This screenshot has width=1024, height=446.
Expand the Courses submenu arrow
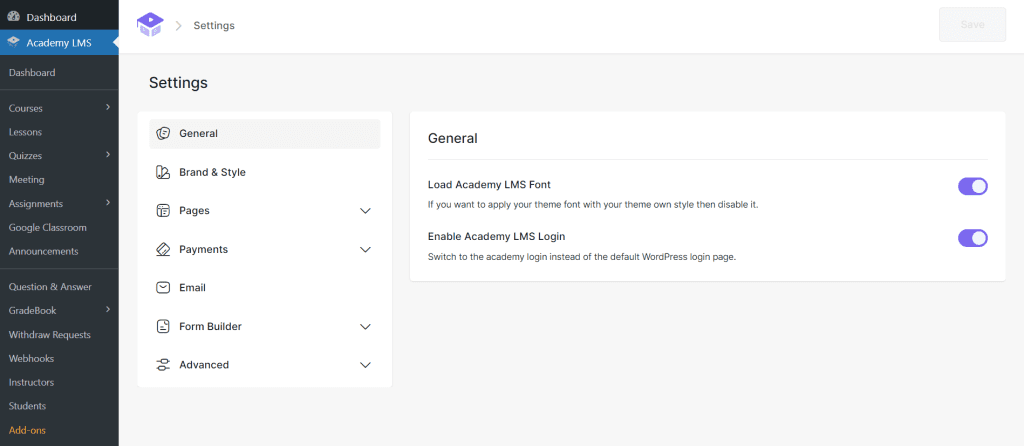tap(108, 107)
